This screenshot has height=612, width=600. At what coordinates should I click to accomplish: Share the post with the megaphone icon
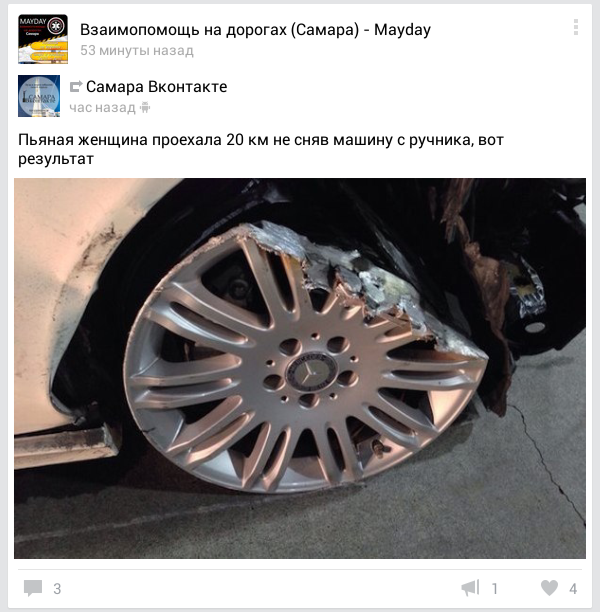(x=470, y=588)
